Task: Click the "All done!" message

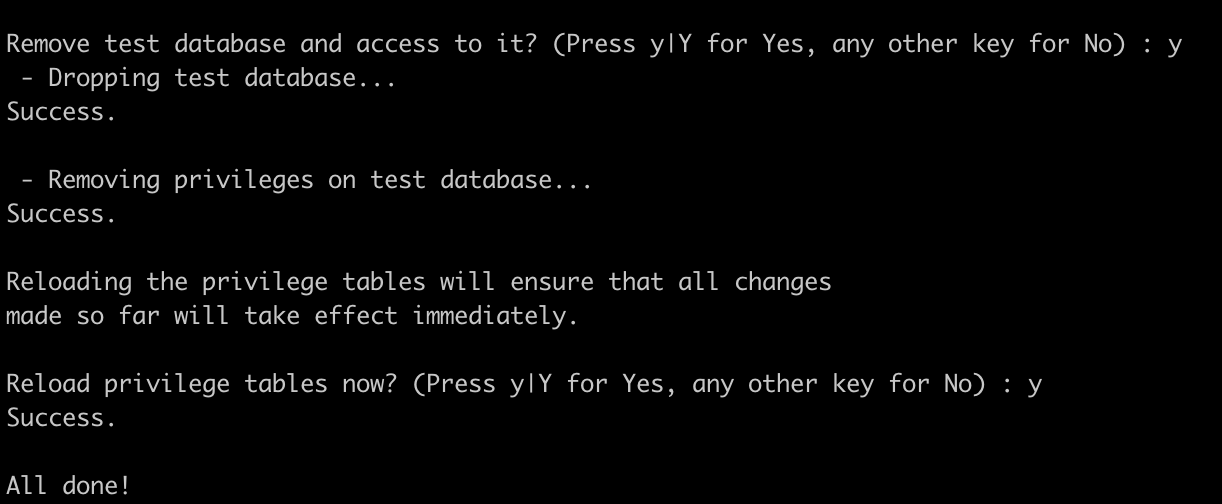Action: pos(69,486)
